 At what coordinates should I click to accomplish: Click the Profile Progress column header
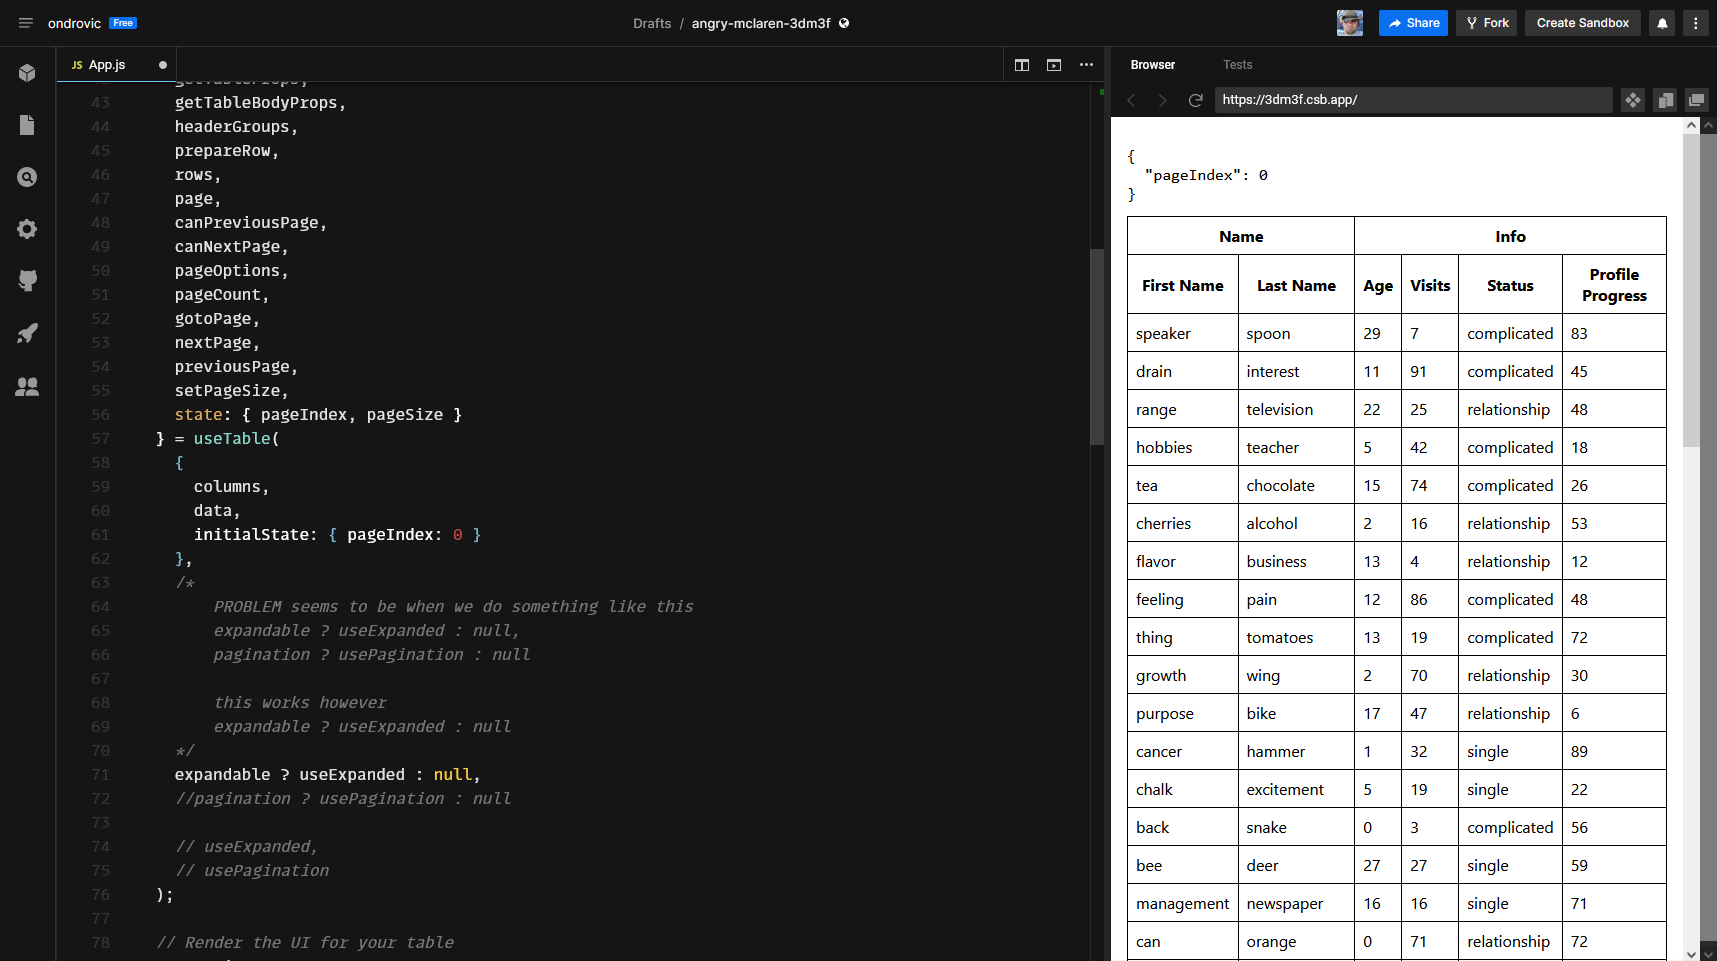coord(1614,285)
